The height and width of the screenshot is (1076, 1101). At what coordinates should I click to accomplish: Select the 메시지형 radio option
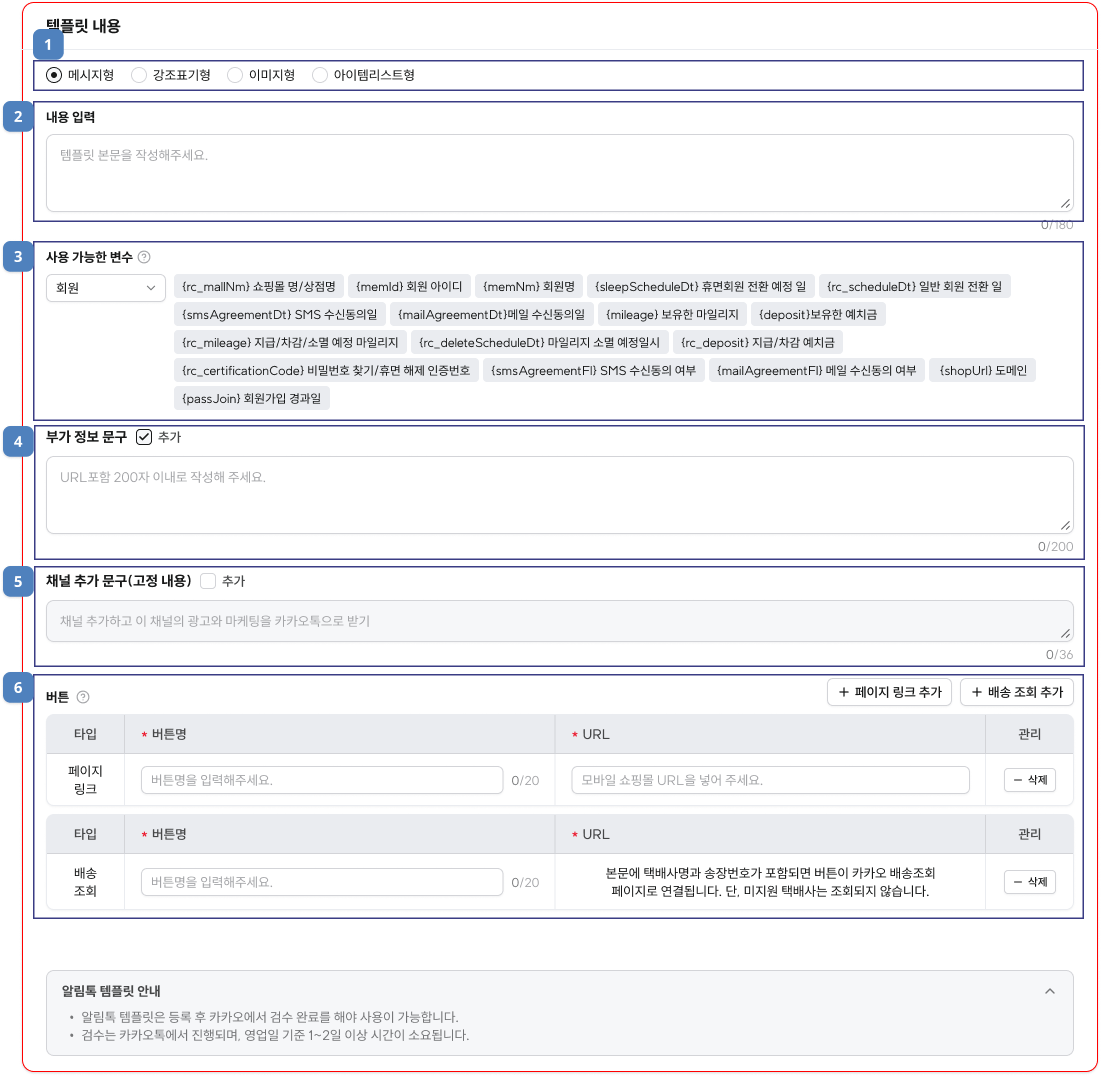[x=54, y=75]
